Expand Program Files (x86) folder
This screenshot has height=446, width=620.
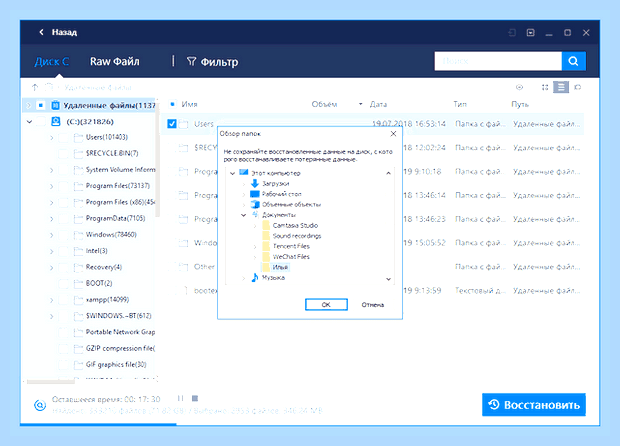(52, 202)
